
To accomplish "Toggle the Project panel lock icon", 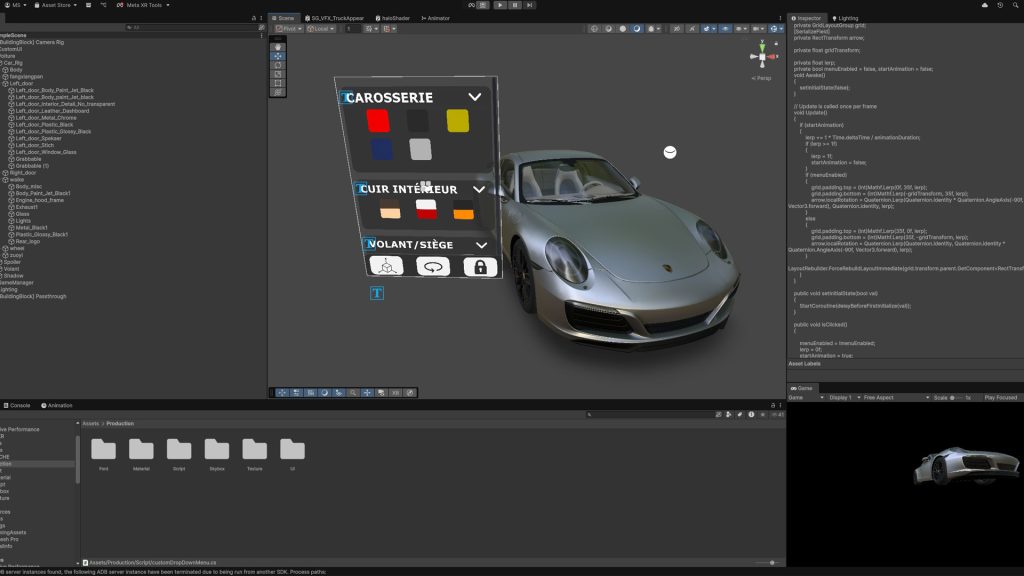I will [773, 406].
